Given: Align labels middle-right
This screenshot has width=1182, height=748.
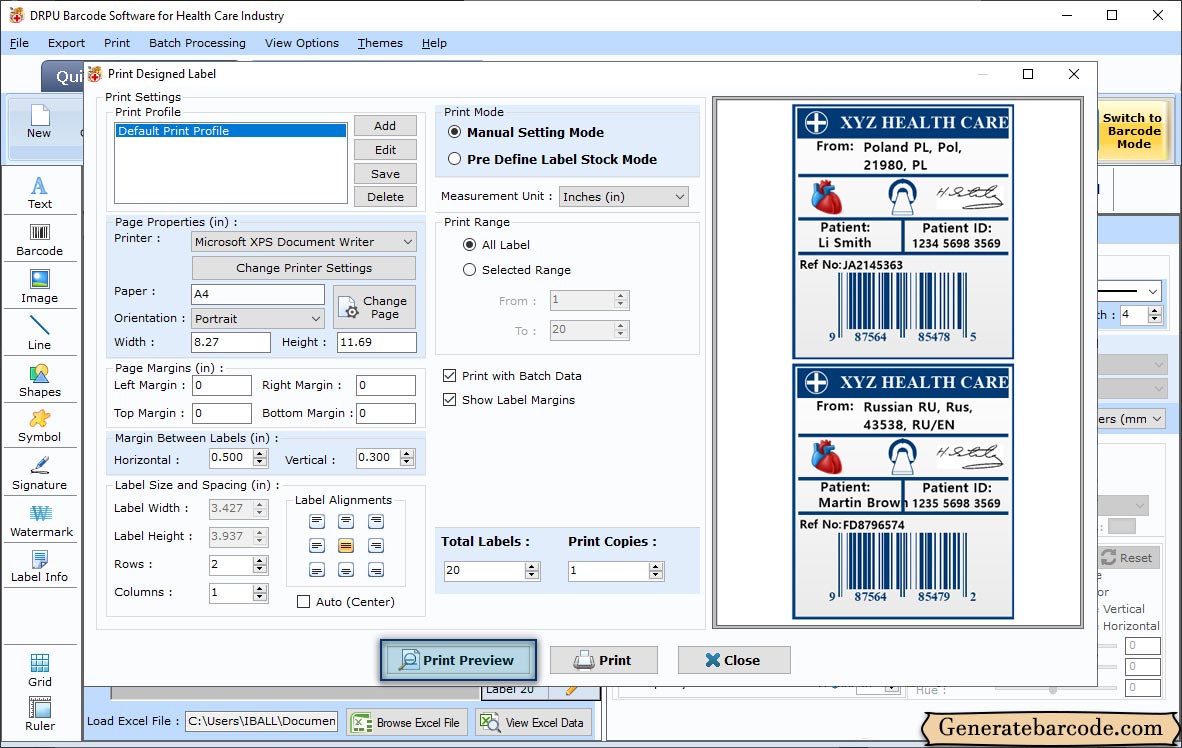Looking at the screenshot, I should [x=375, y=545].
